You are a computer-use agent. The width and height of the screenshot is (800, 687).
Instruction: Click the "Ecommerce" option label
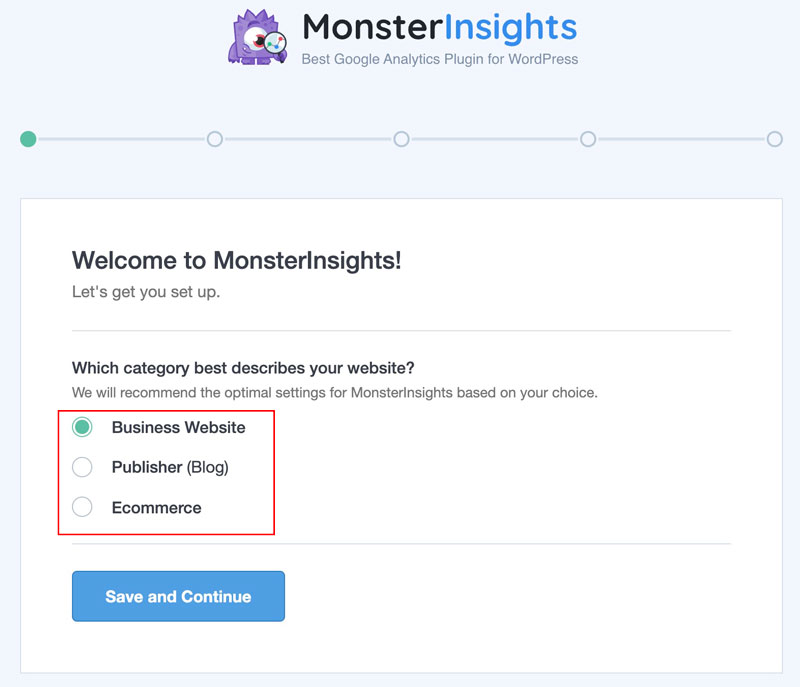tap(156, 508)
